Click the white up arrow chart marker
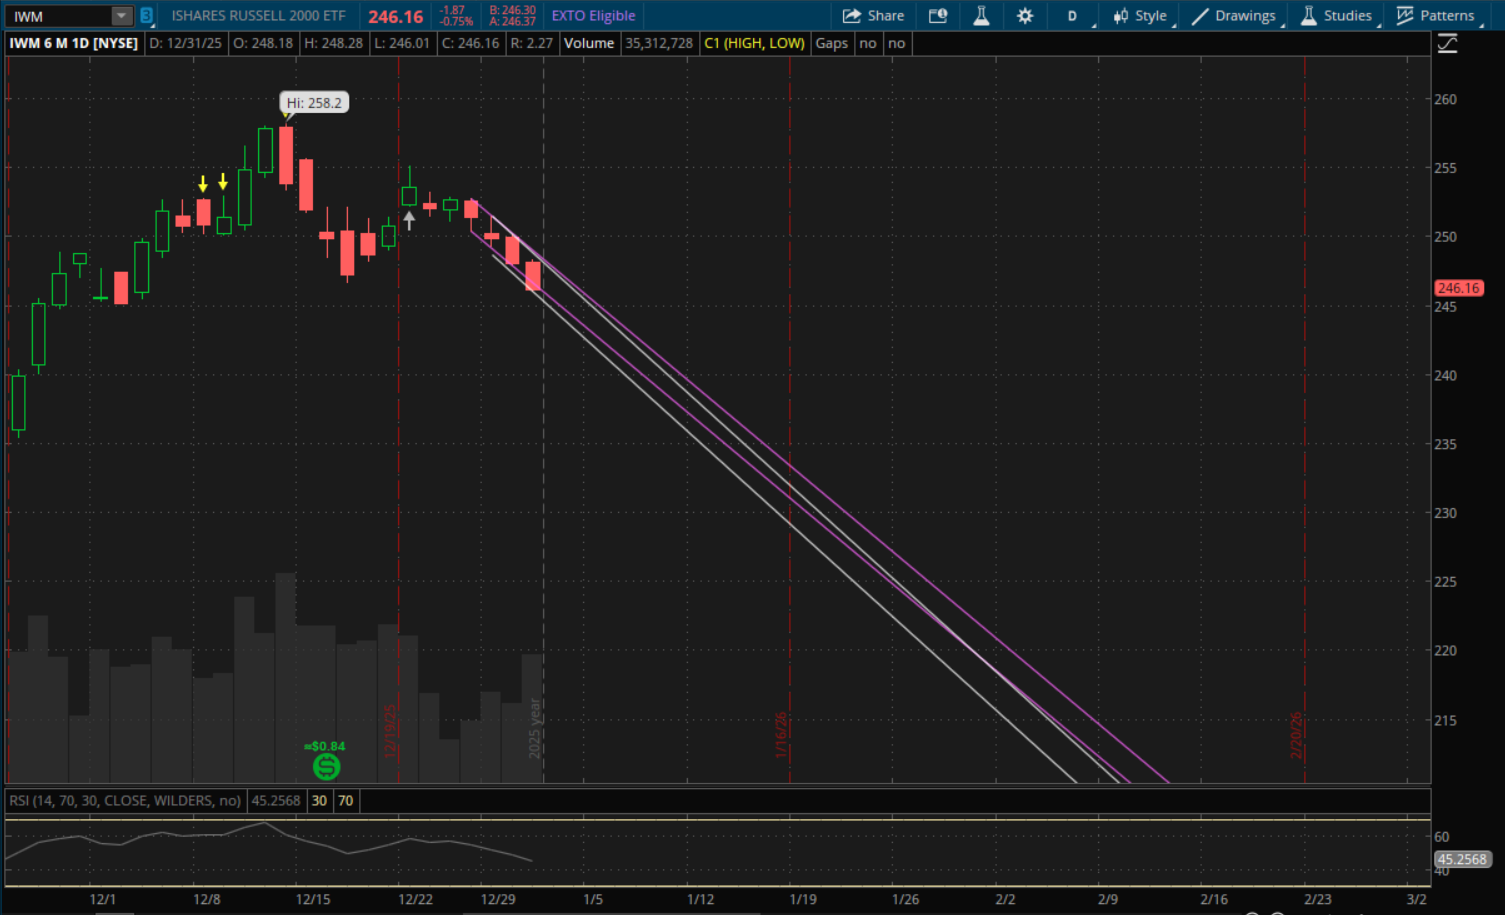 409,220
